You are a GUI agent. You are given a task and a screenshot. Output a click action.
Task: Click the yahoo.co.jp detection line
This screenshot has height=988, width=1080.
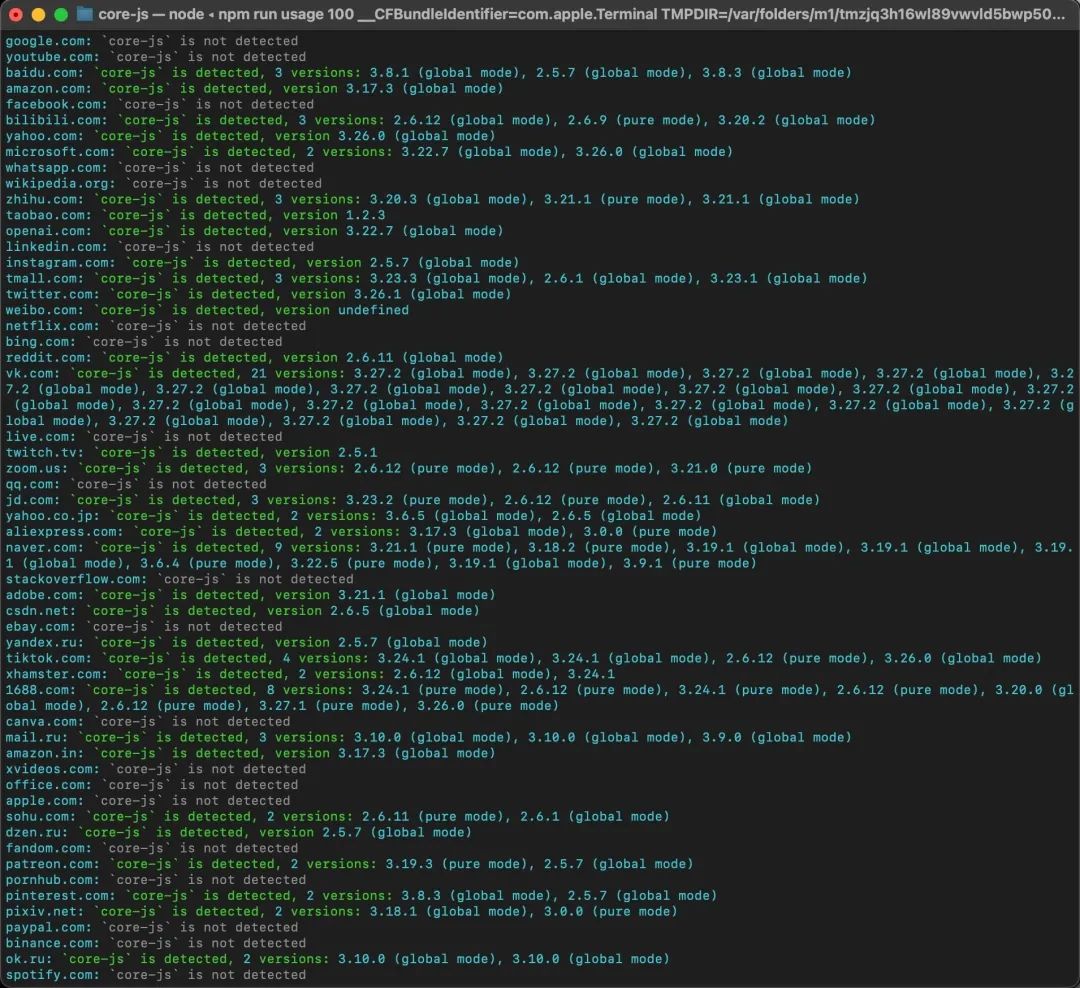(353, 517)
